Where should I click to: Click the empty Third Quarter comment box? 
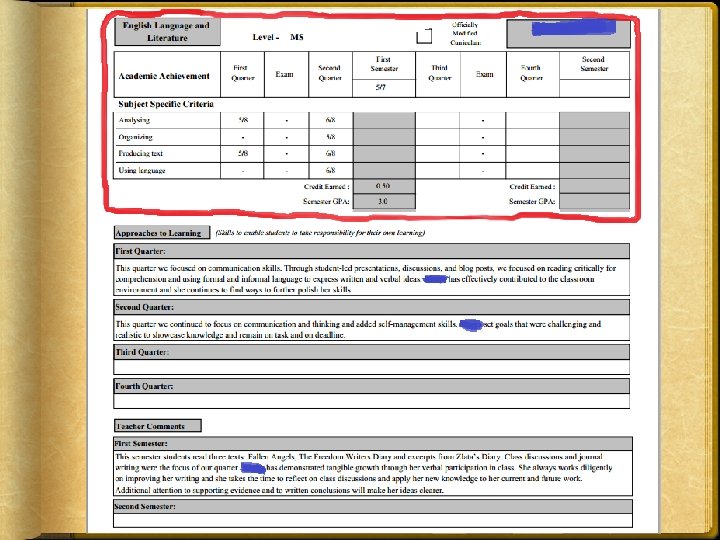(371, 367)
